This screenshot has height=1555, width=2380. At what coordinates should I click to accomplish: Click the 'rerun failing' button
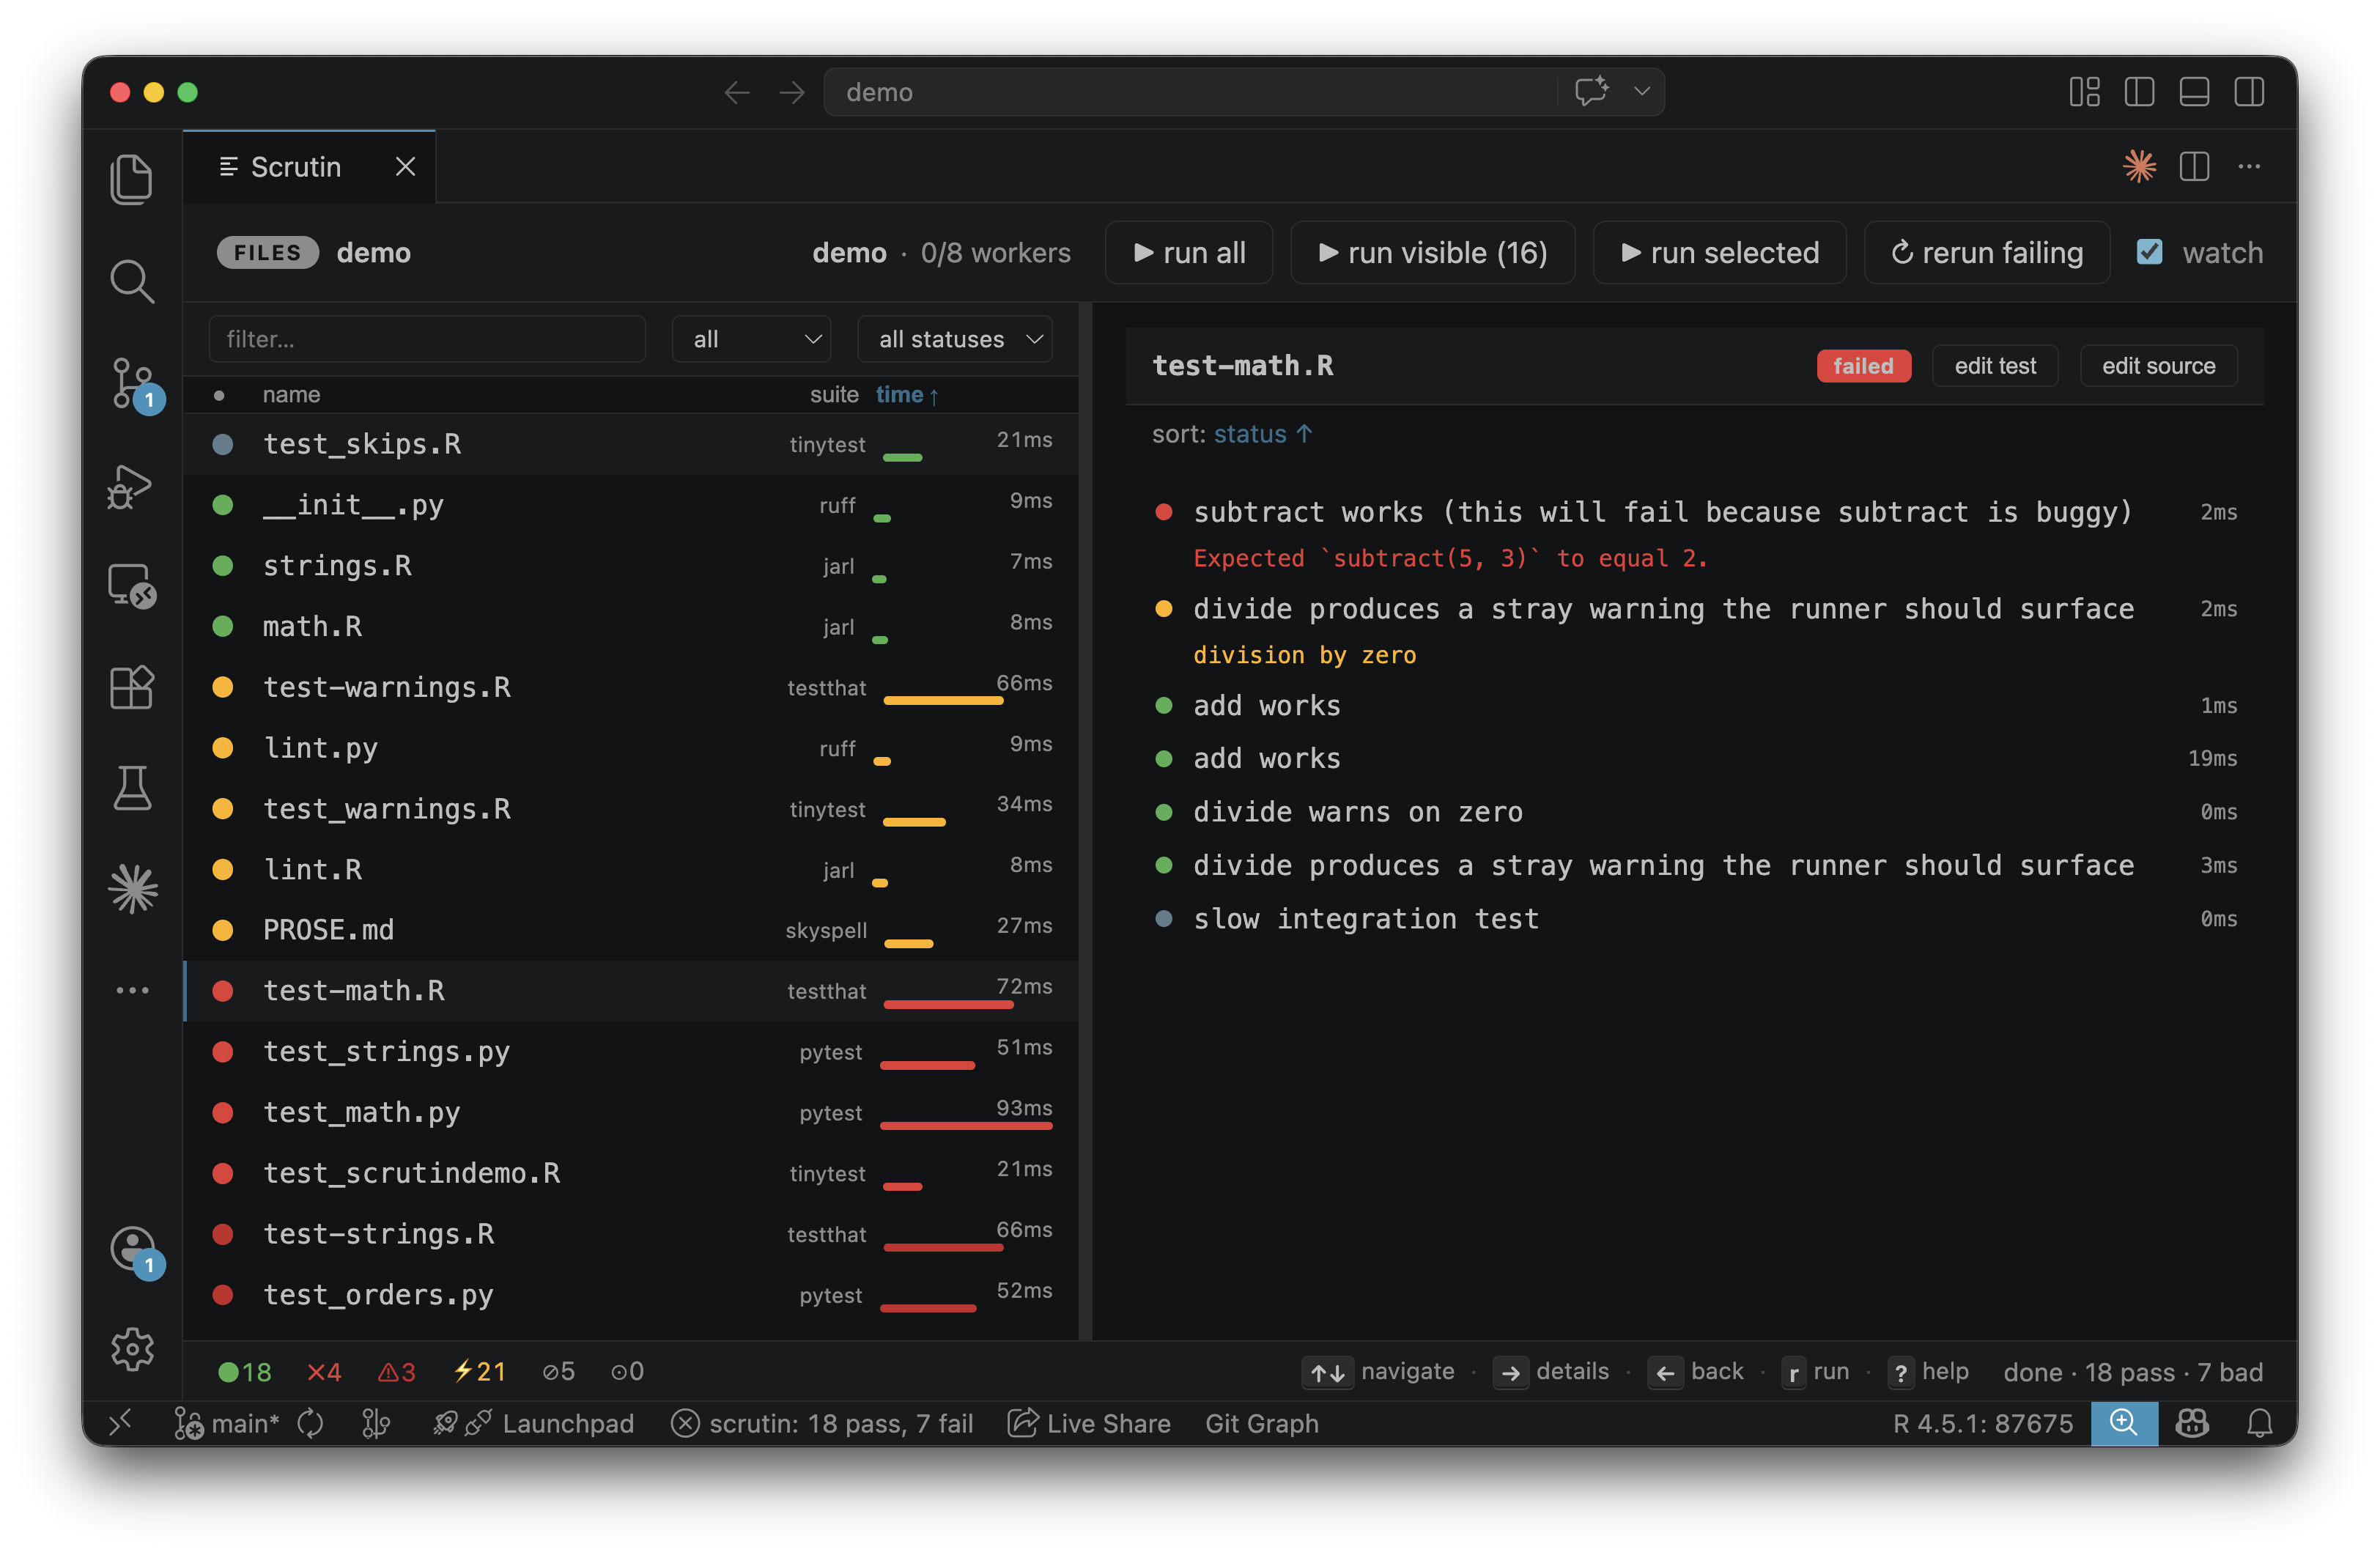click(x=1987, y=252)
